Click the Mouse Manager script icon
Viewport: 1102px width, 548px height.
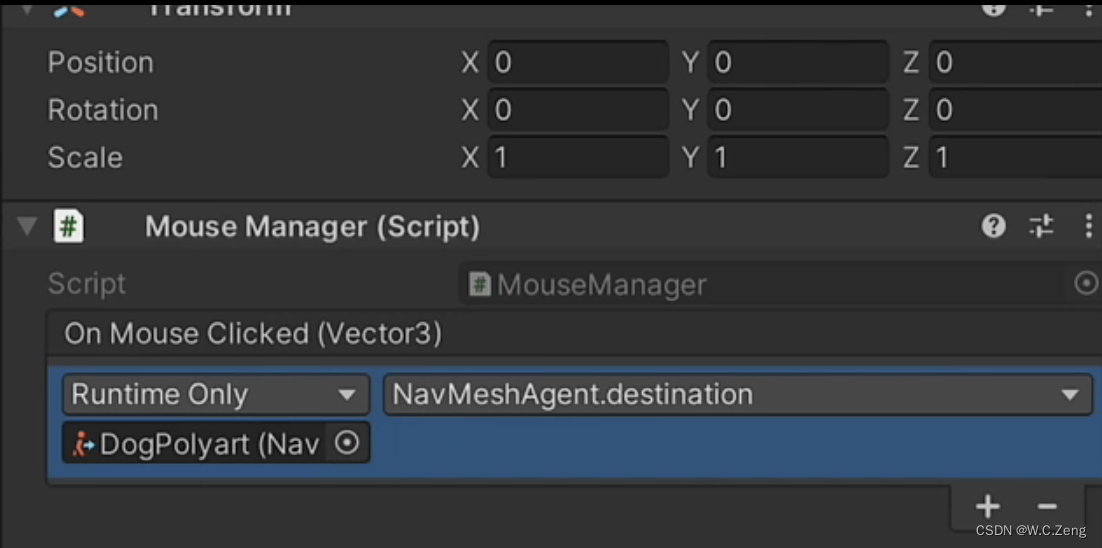click(x=68, y=226)
